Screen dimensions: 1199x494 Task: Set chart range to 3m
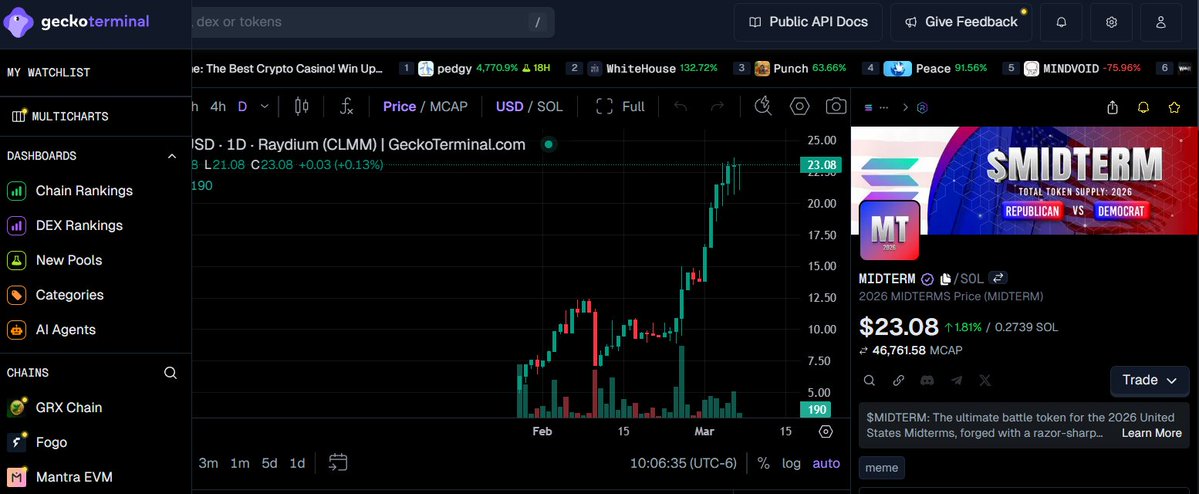pyautogui.click(x=209, y=463)
